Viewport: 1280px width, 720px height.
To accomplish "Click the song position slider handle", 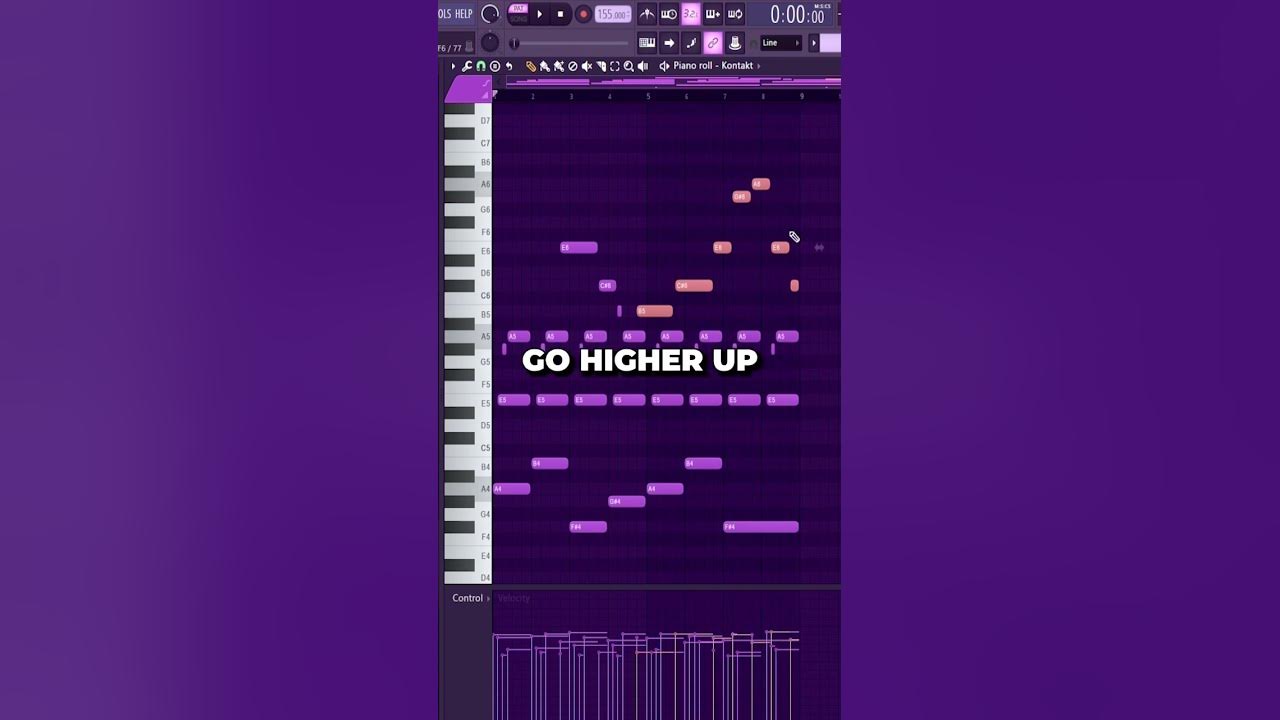I will [x=514, y=43].
